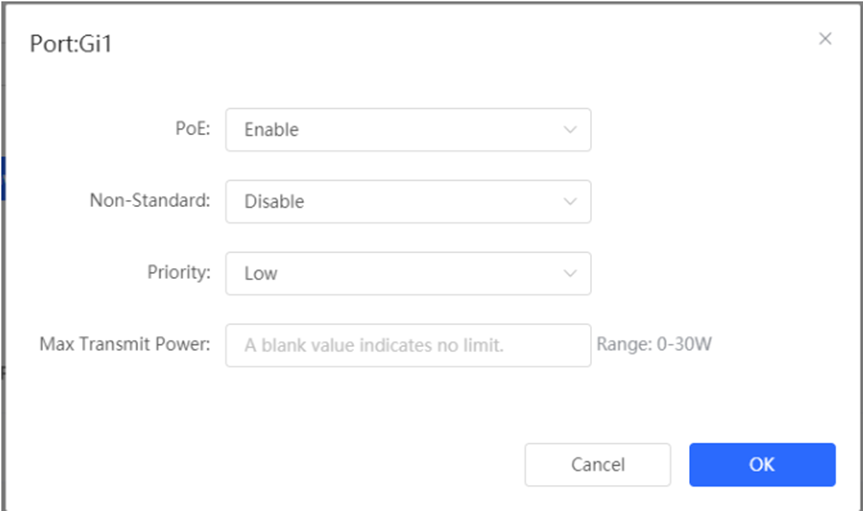
Task: Click the 'PoE:' field label
Action: click(x=193, y=128)
